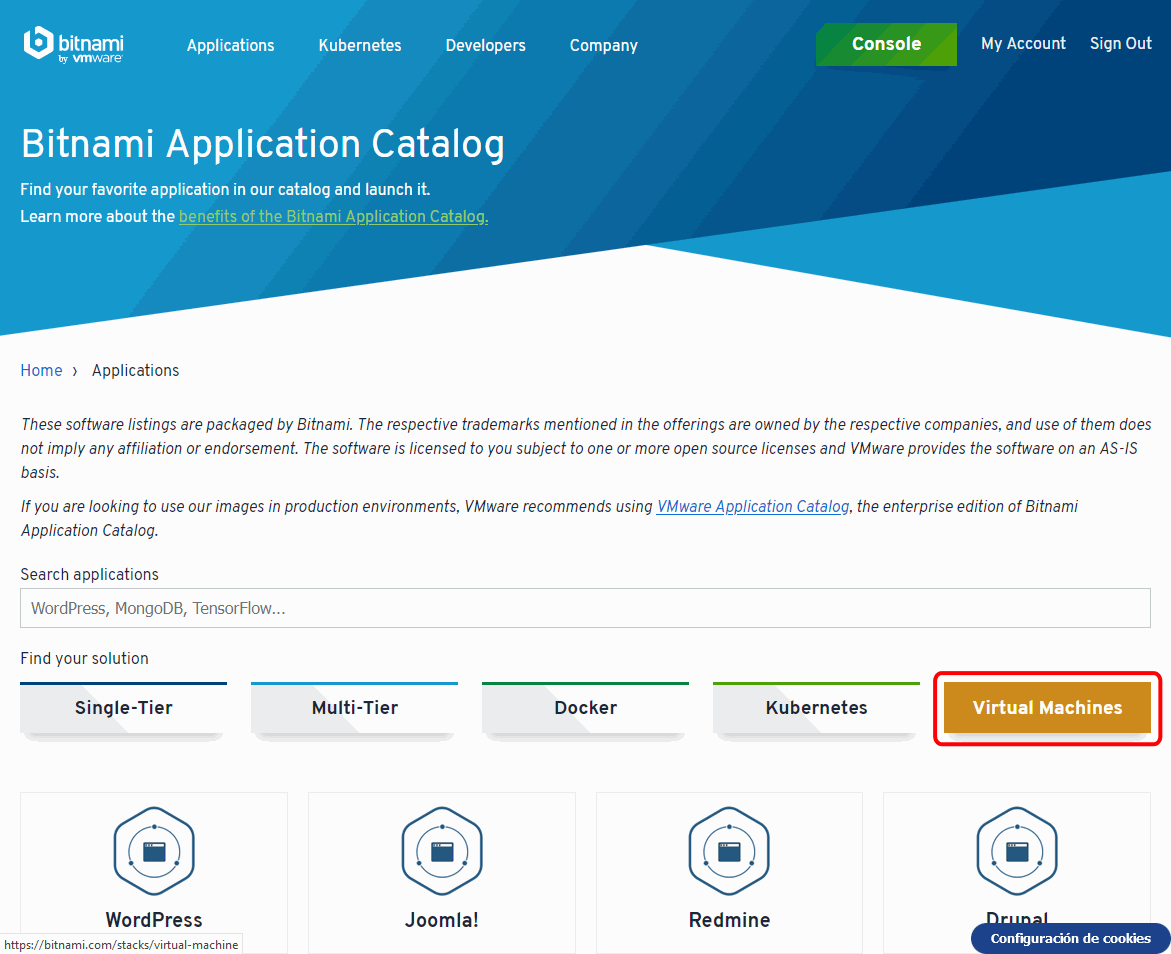Open Configuración de cookies button
The height and width of the screenshot is (954, 1171).
1070,938
